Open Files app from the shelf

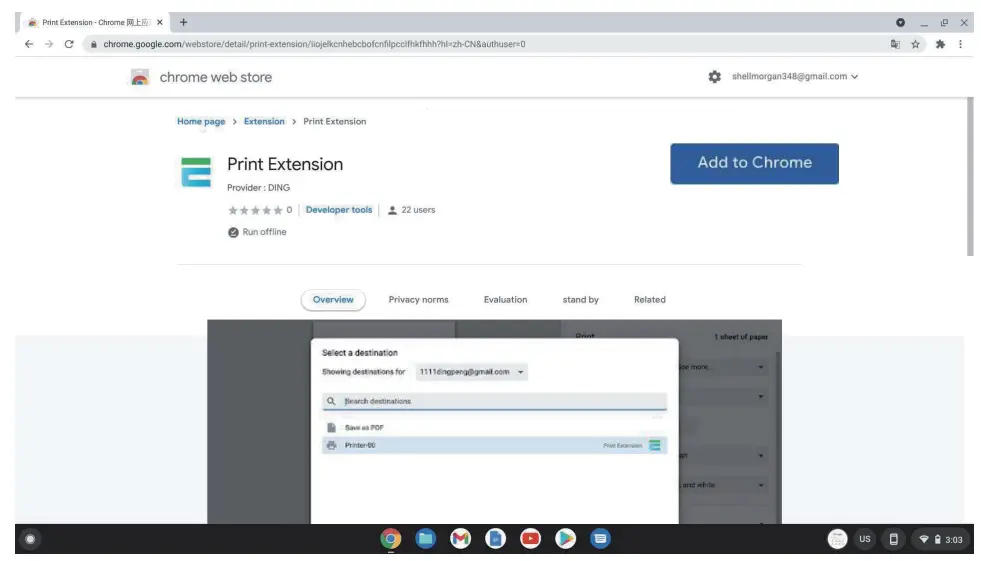pos(425,538)
